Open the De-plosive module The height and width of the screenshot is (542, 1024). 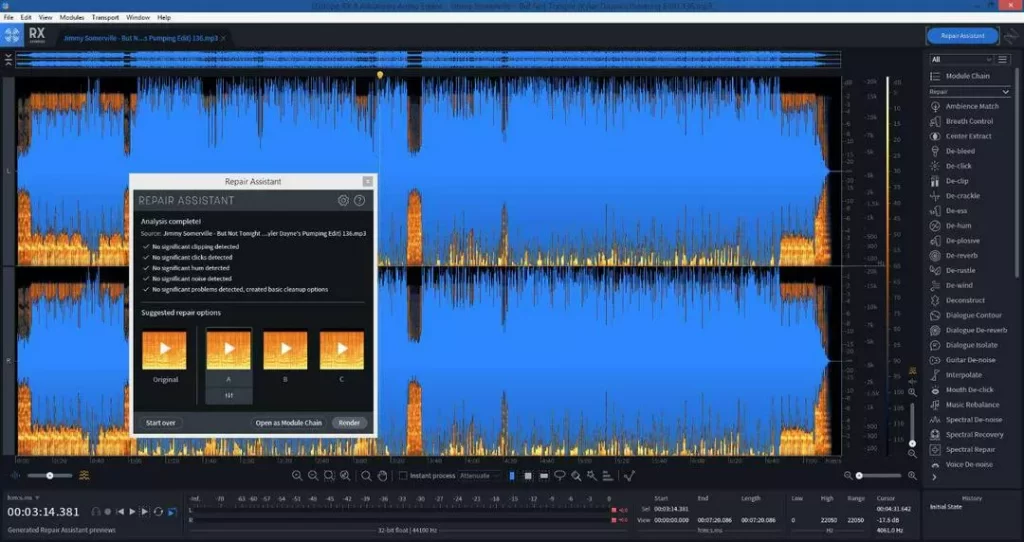[955, 241]
